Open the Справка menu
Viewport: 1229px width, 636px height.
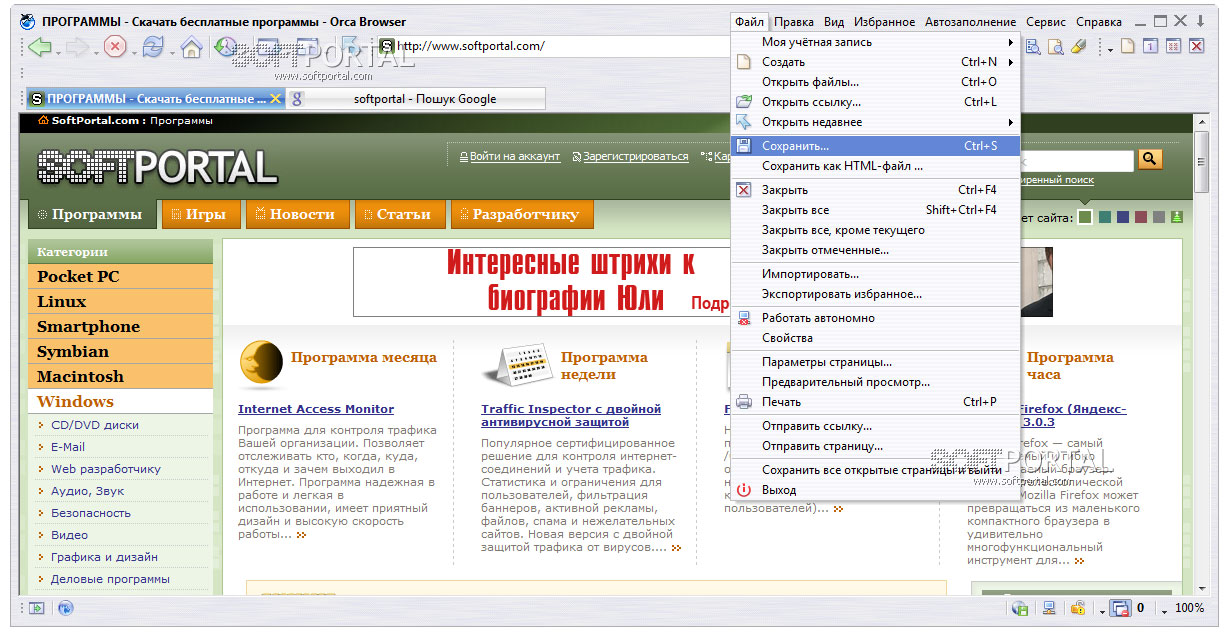(x=1098, y=22)
